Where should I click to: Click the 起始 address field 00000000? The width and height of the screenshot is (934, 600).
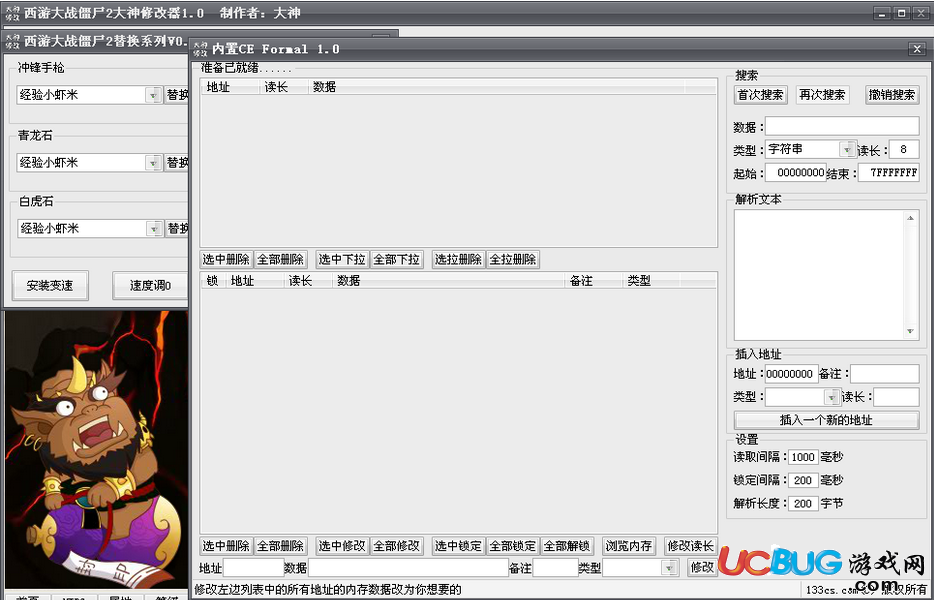pos(795,173)
